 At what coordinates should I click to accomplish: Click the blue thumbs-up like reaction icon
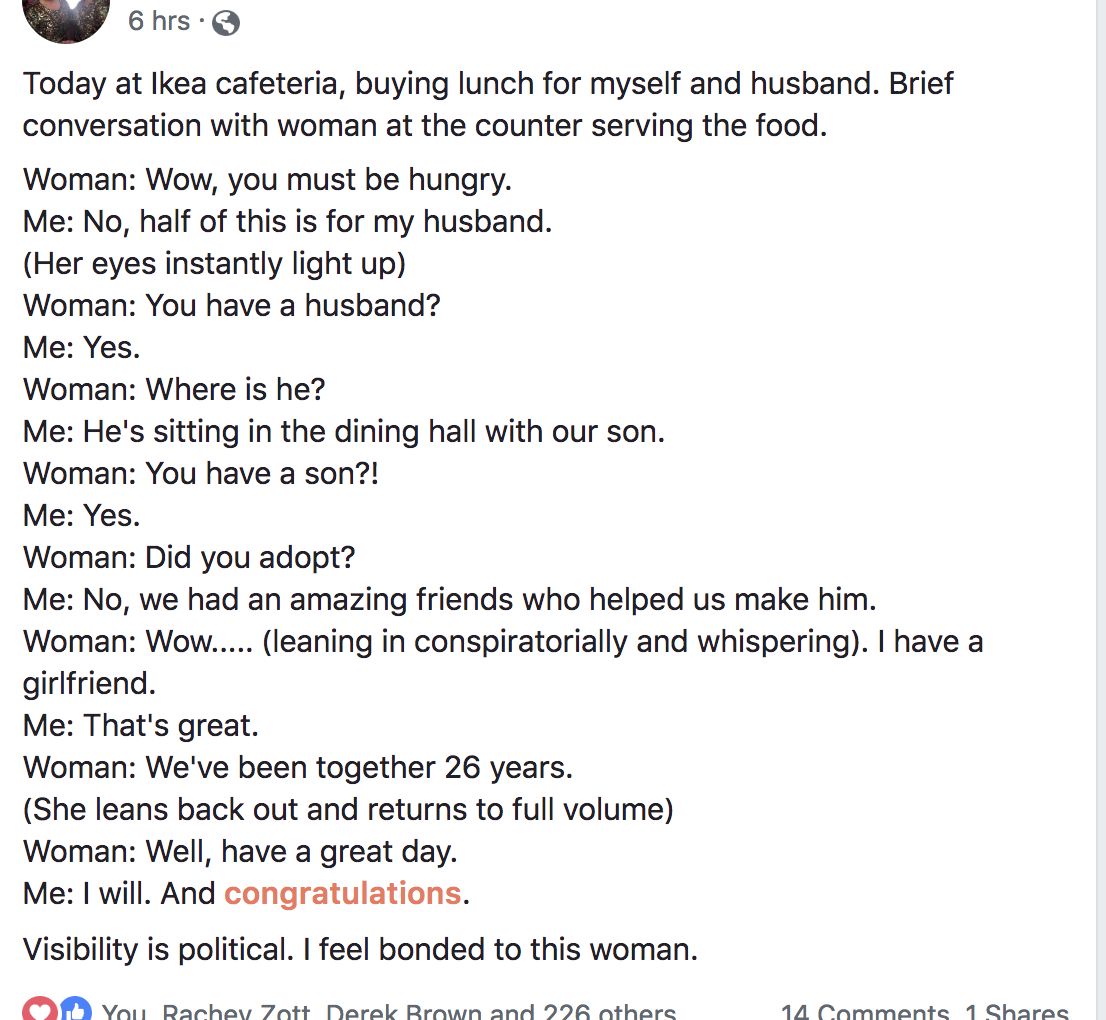tap(74, 1009)
